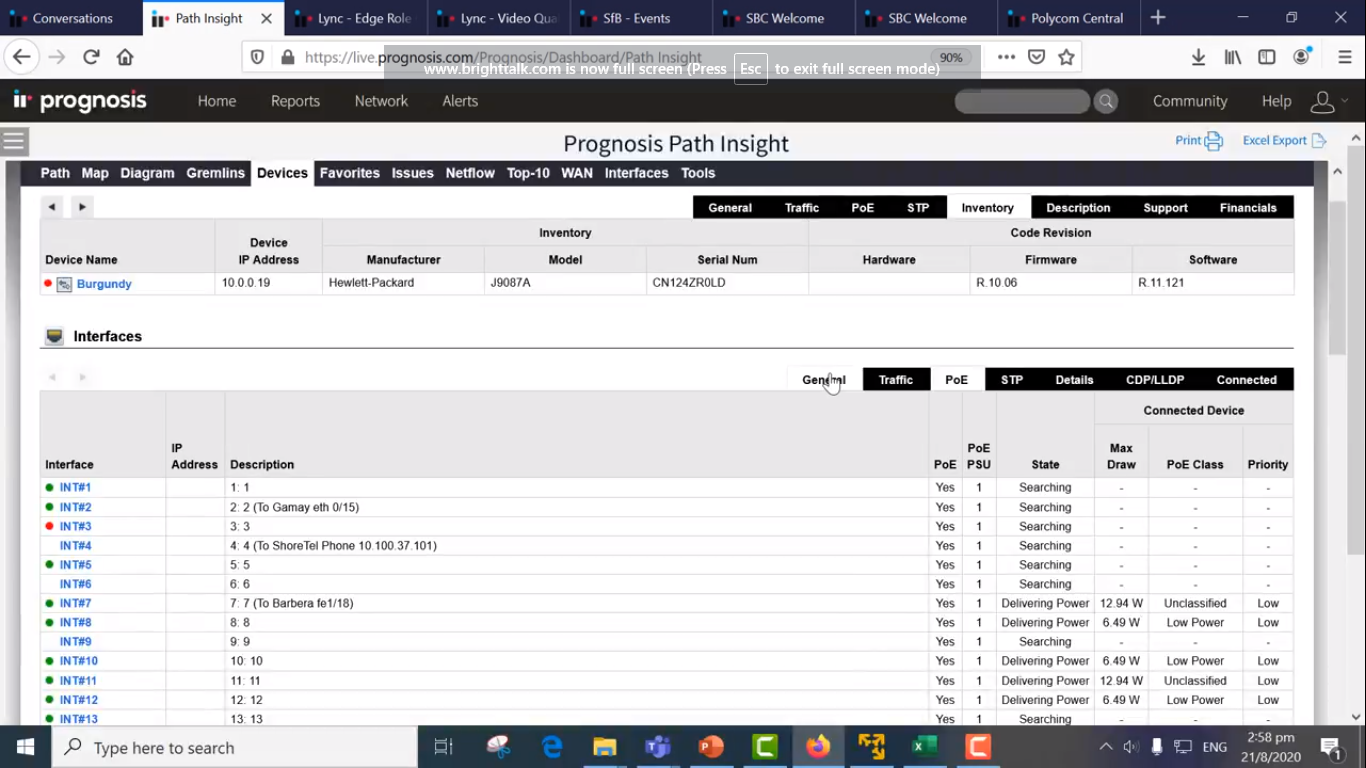
Task: Switch to the Gremlins tab
Action: coord(215,173)
